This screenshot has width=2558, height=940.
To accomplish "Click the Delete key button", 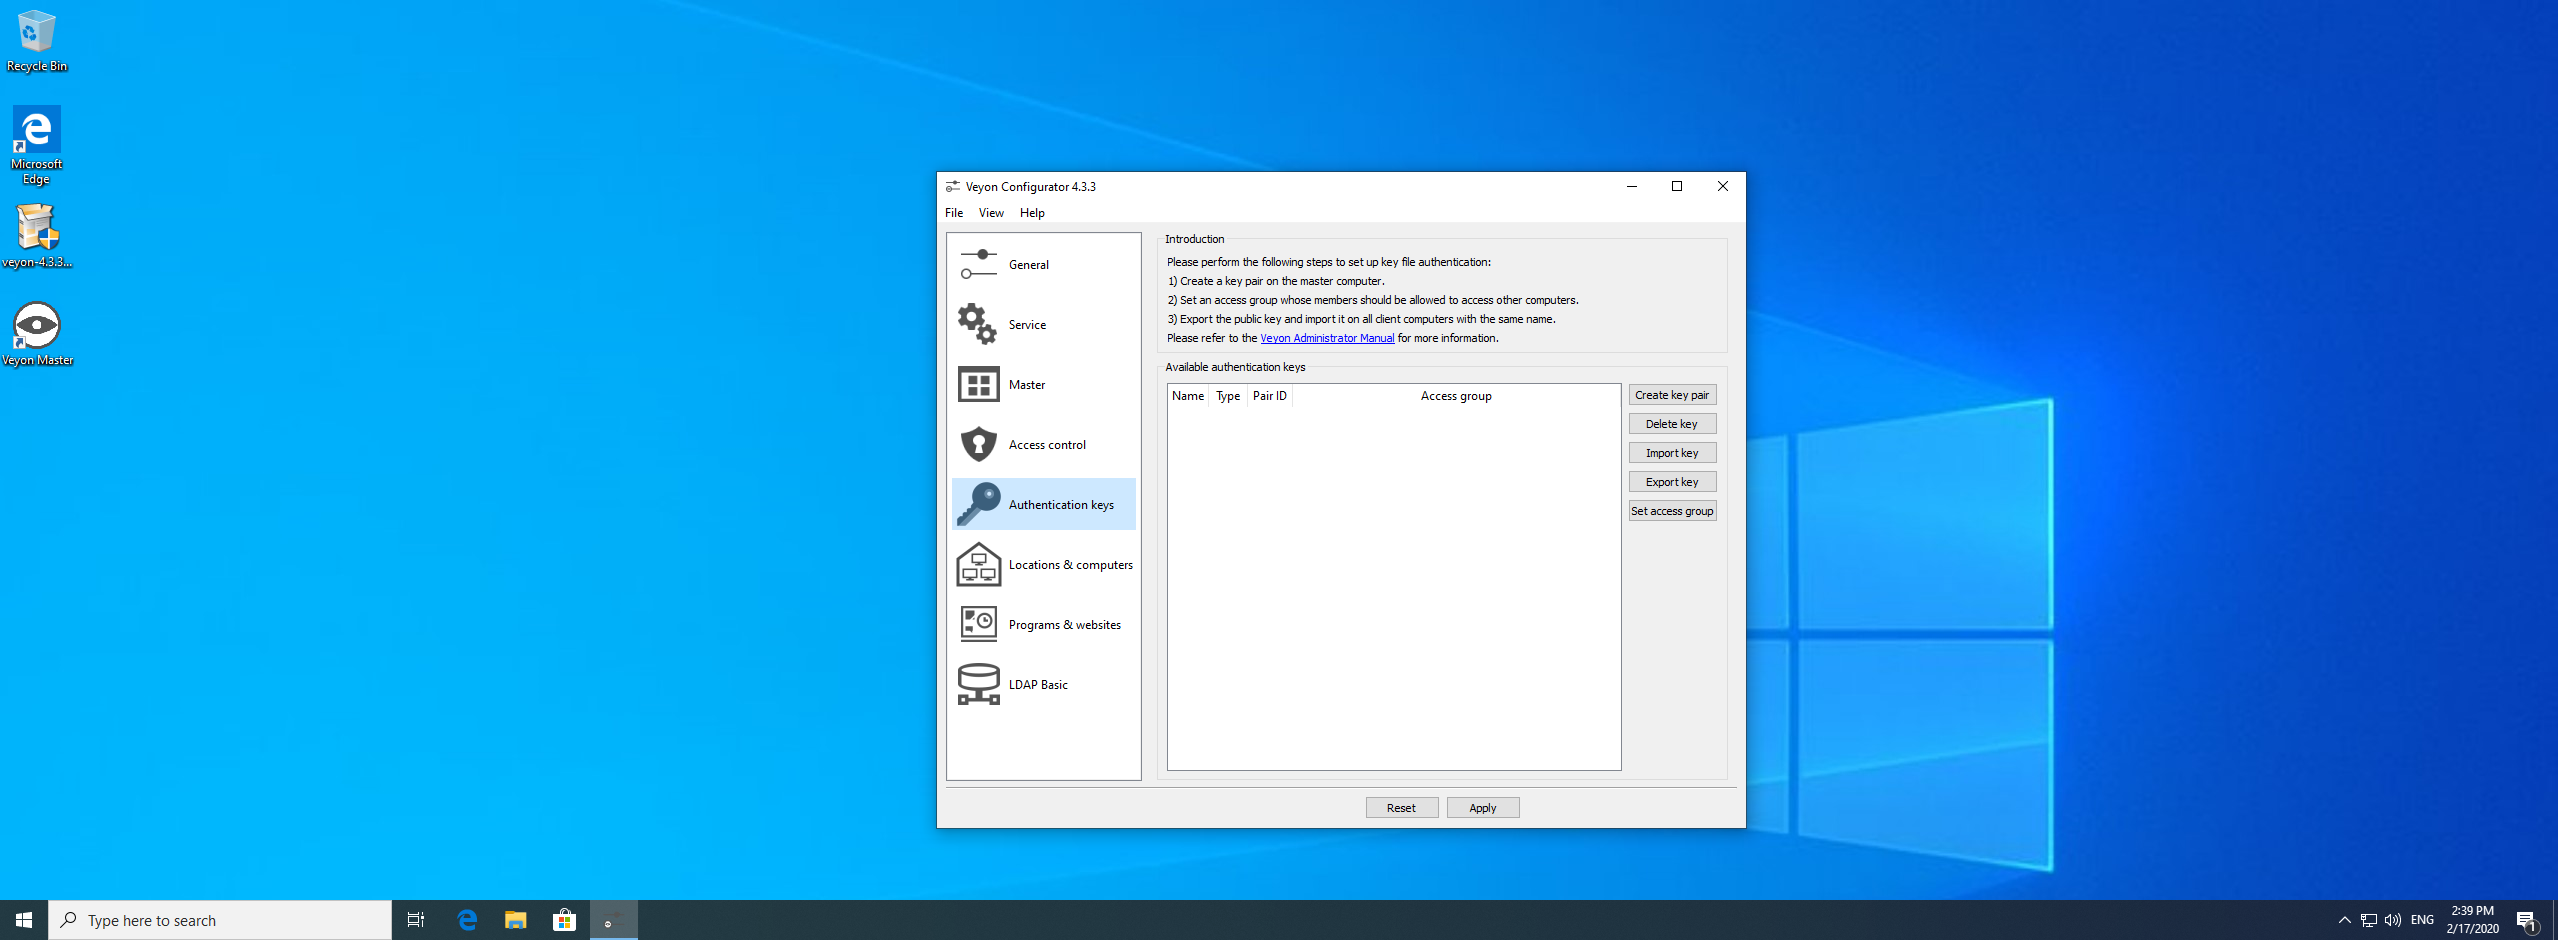I will click(x=1672, y=424).
